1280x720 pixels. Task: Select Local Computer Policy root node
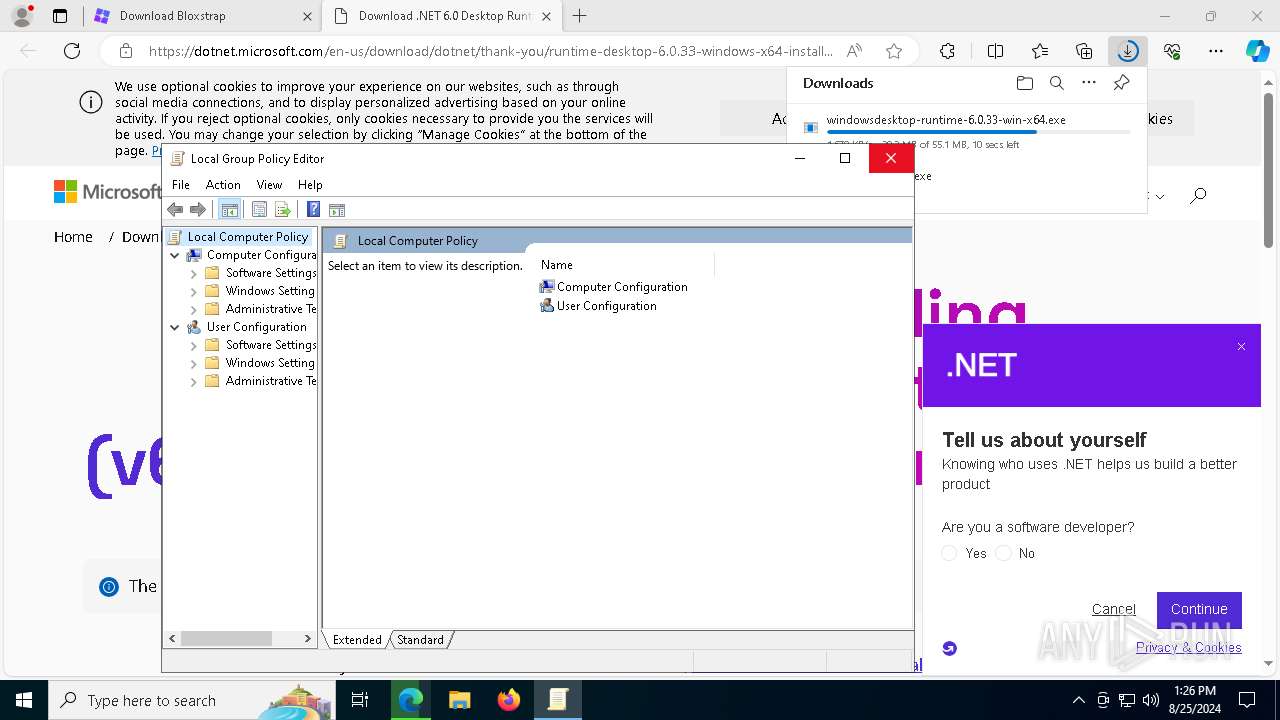coord(238,237)
